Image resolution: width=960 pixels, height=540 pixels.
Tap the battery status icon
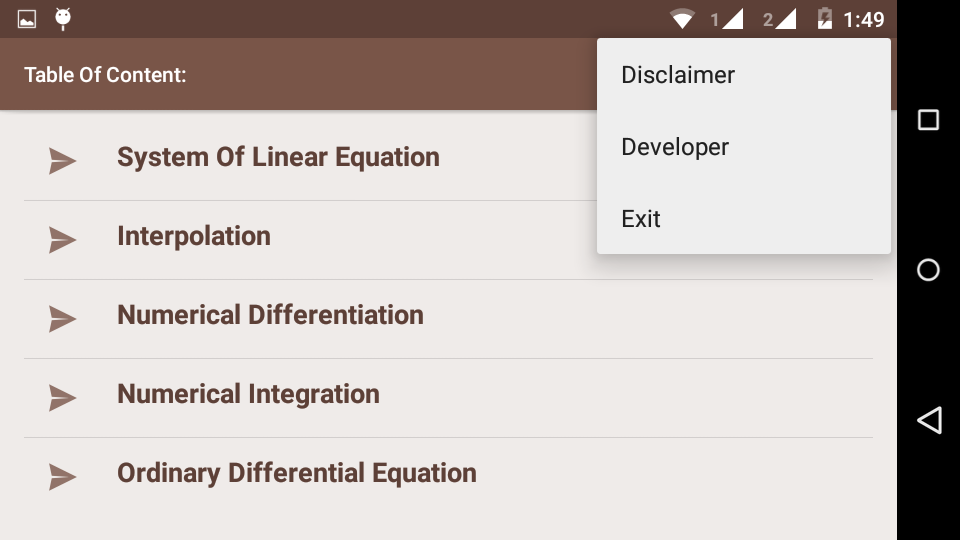[x=825, y=19]
